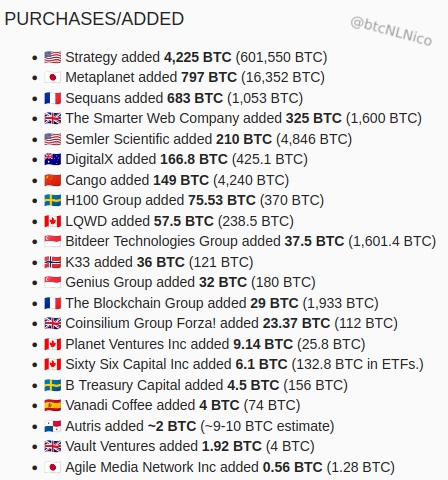Click the @btcNLNico watermark text
The width and height of the screenshot is (448, 480).
[391, 31]
